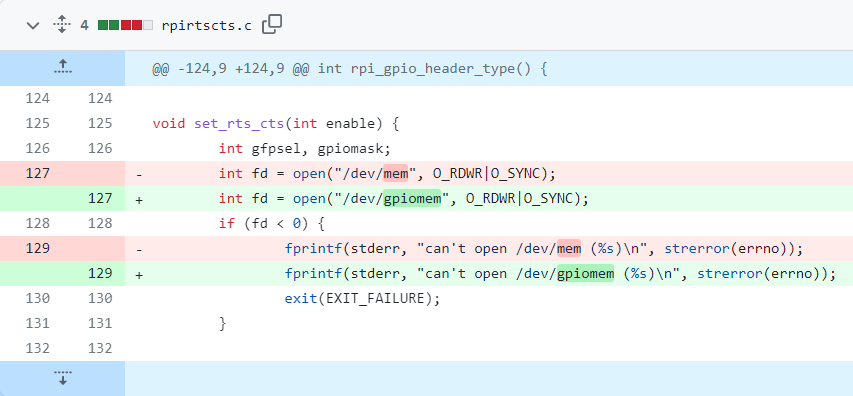
Task: Expand all lines icon next to the change count
Action: tap(62, 24)
